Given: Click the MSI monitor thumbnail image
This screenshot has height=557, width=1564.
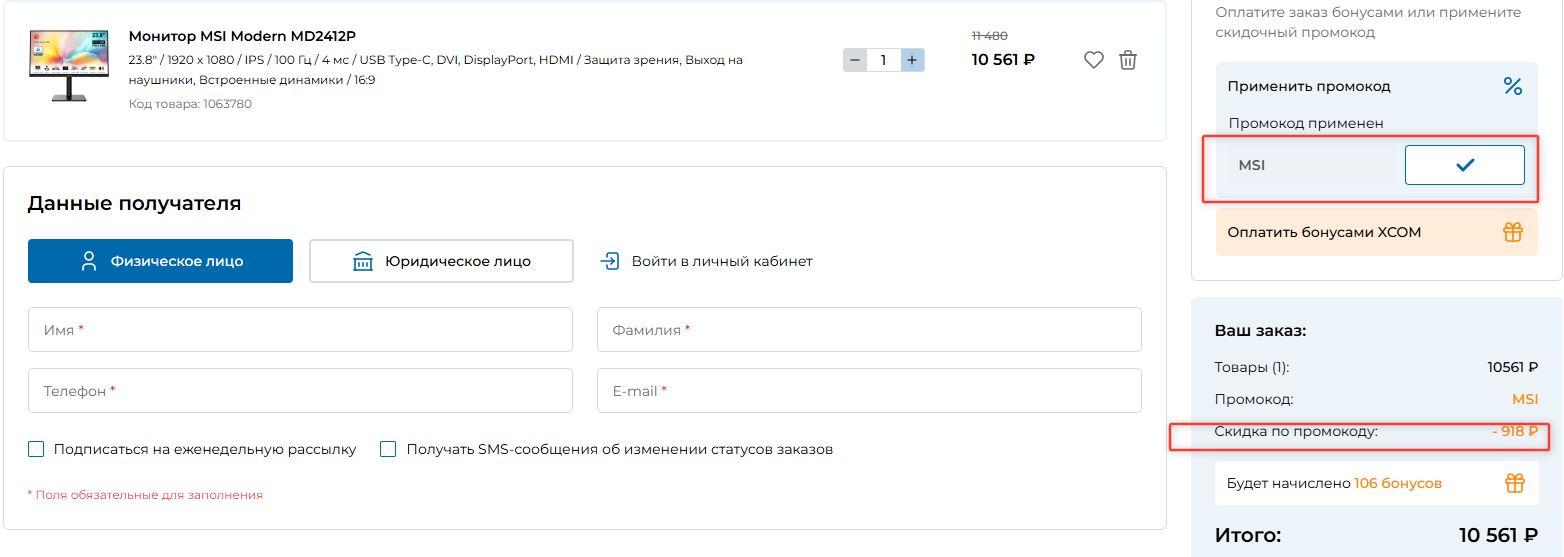Looking at the screenshot, I should click(68, 64).
